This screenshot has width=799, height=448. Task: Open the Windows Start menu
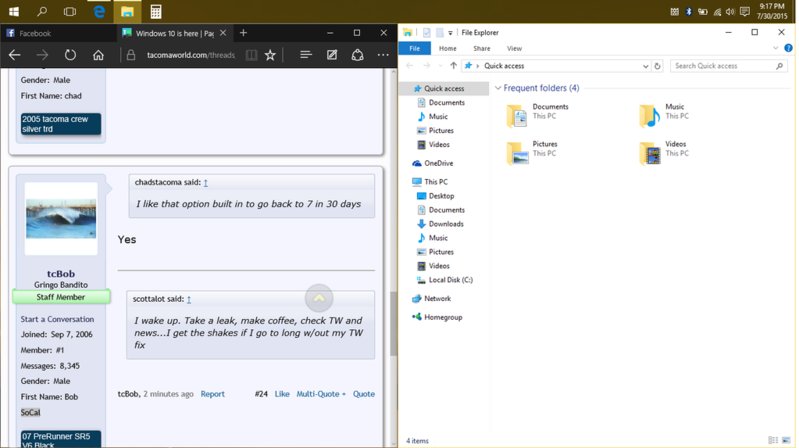(x=14, y=11)
